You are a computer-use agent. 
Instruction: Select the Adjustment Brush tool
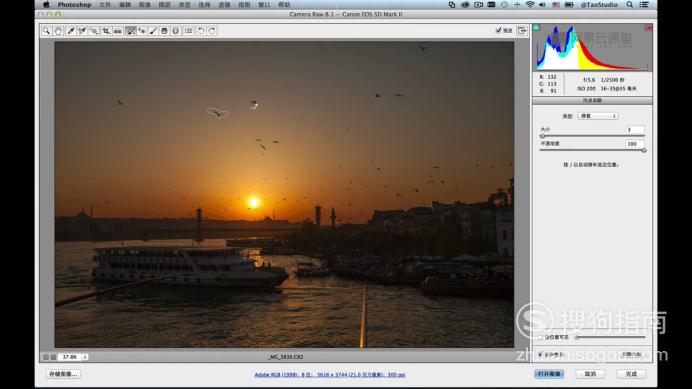(153, 31)
